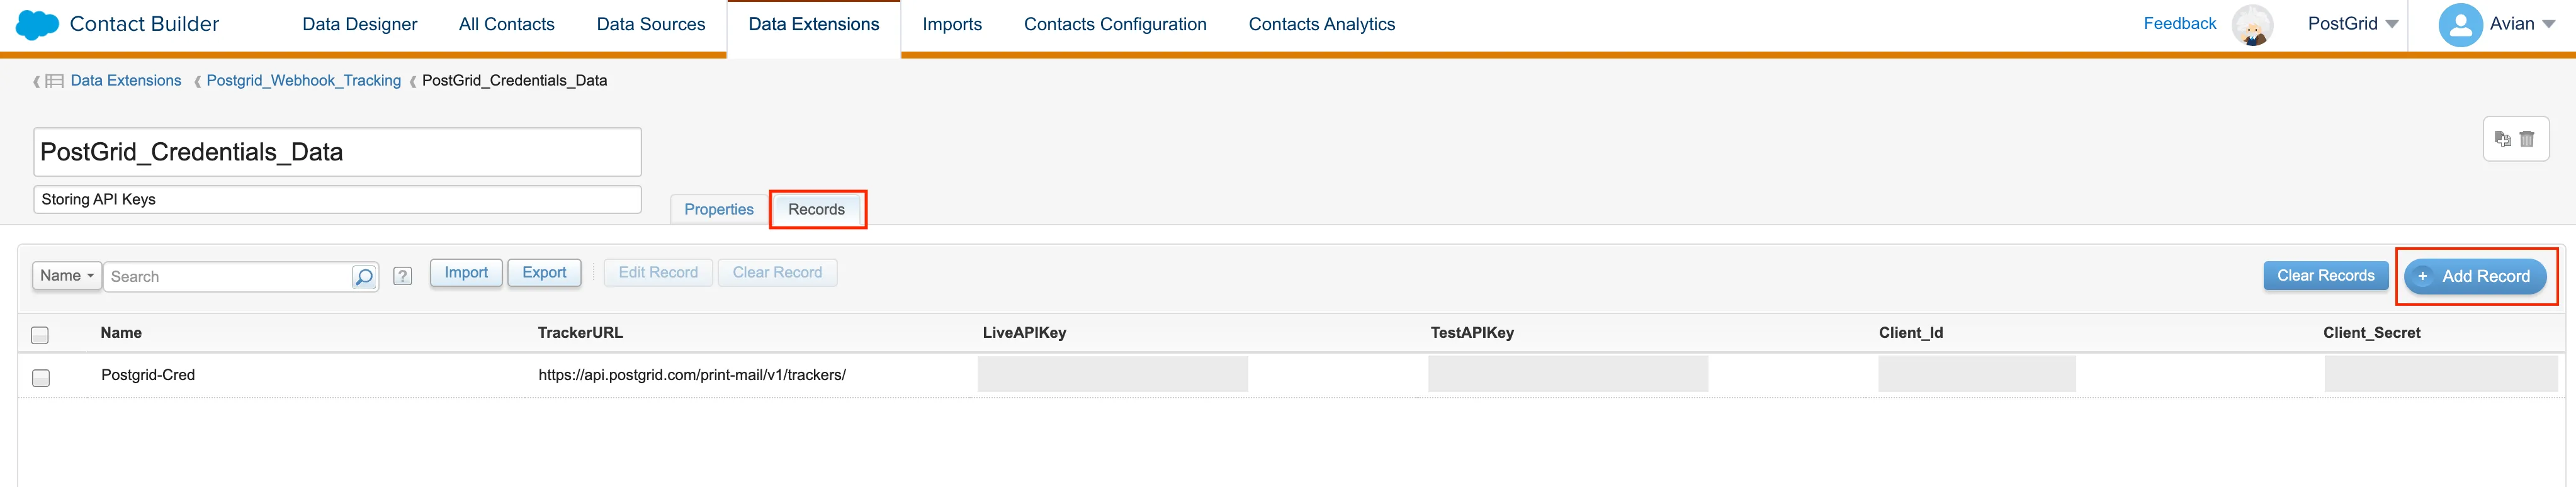The height and width of the screenshot is (487, 2576).
Task: Click the Export button
Action: (544, 272)
